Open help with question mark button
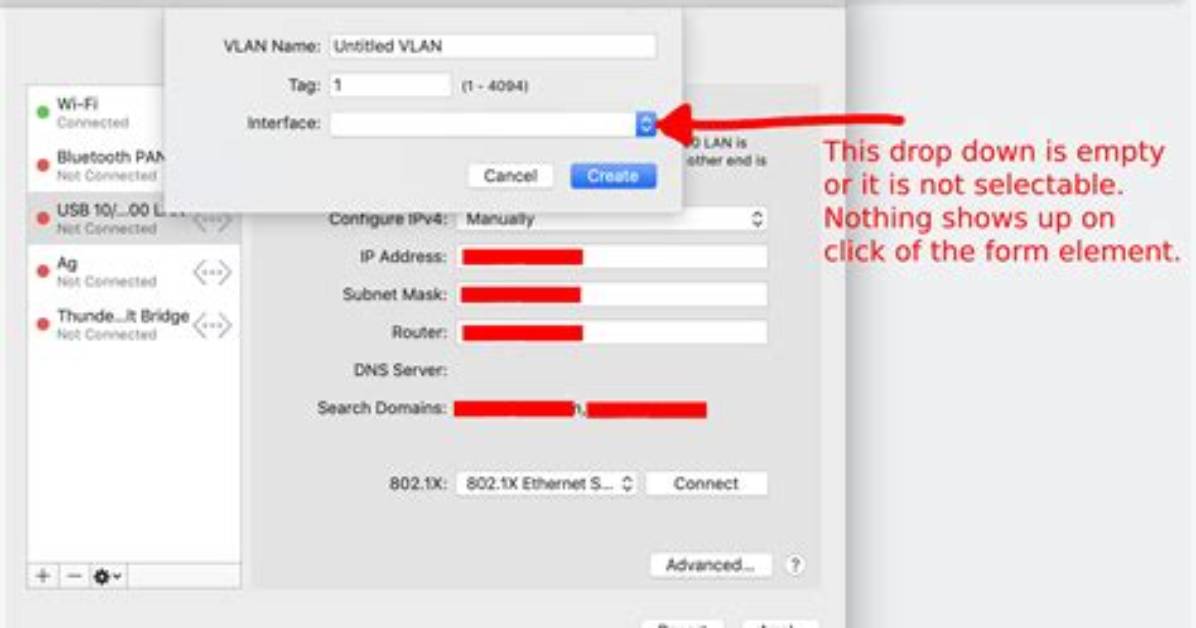This screenshot has width=1196, height=628. (795, 565)
